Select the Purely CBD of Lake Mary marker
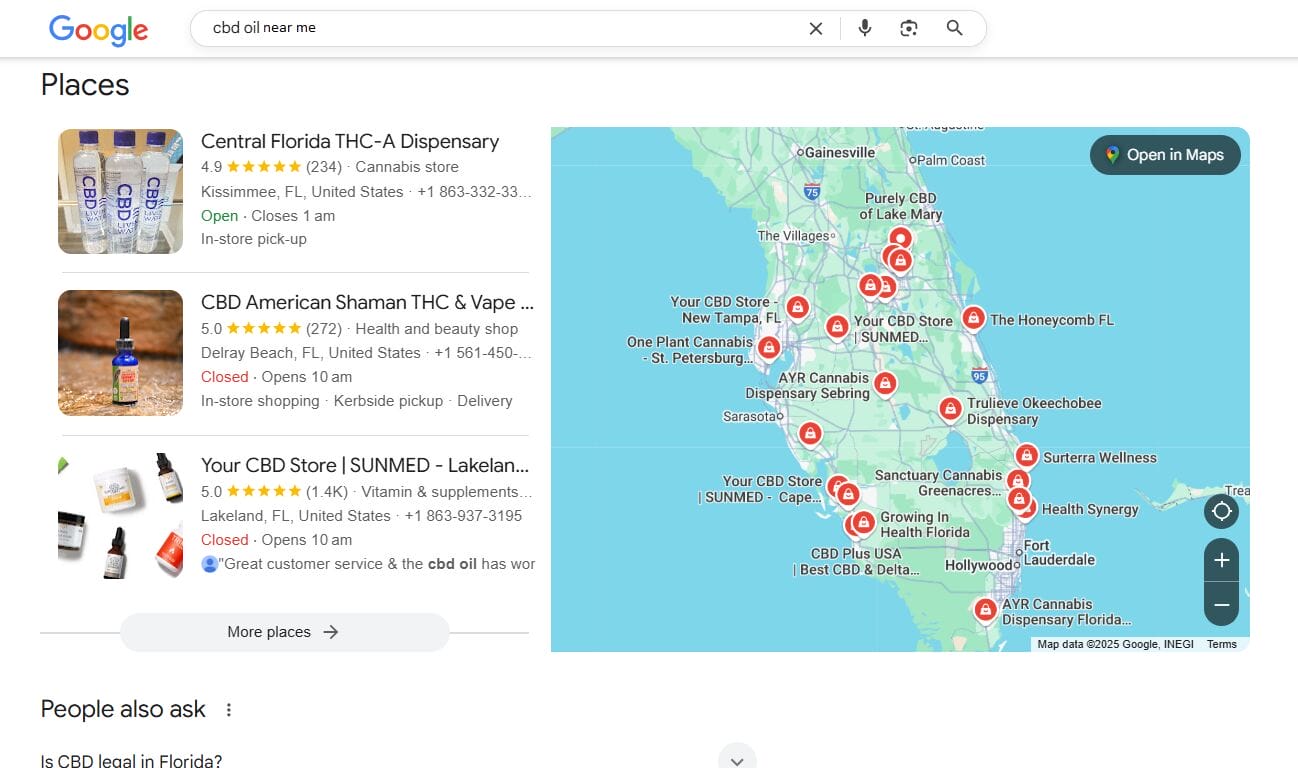This screenshot has height=768, width=1298. point(899,239)
